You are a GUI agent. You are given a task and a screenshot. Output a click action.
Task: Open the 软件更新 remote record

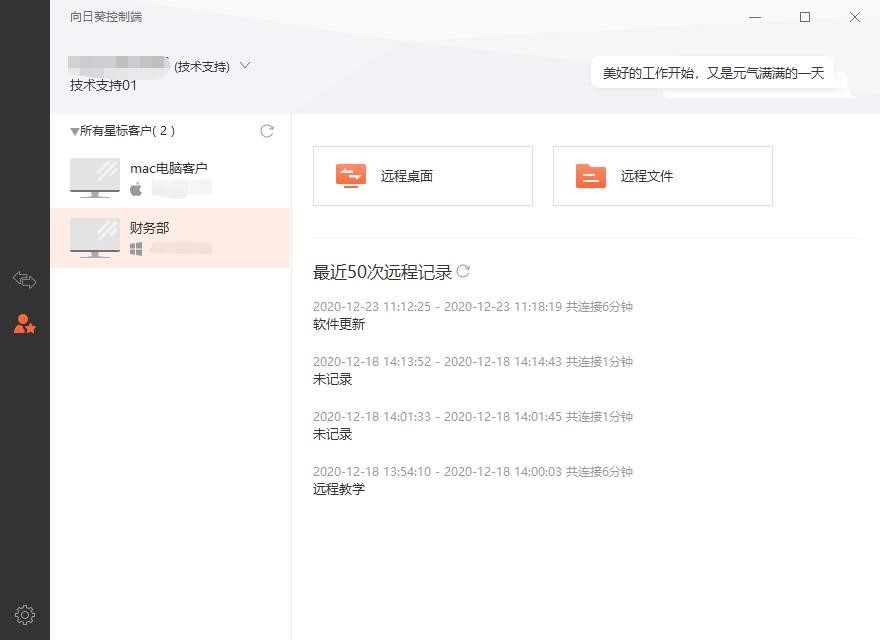(x=473, y=316)
